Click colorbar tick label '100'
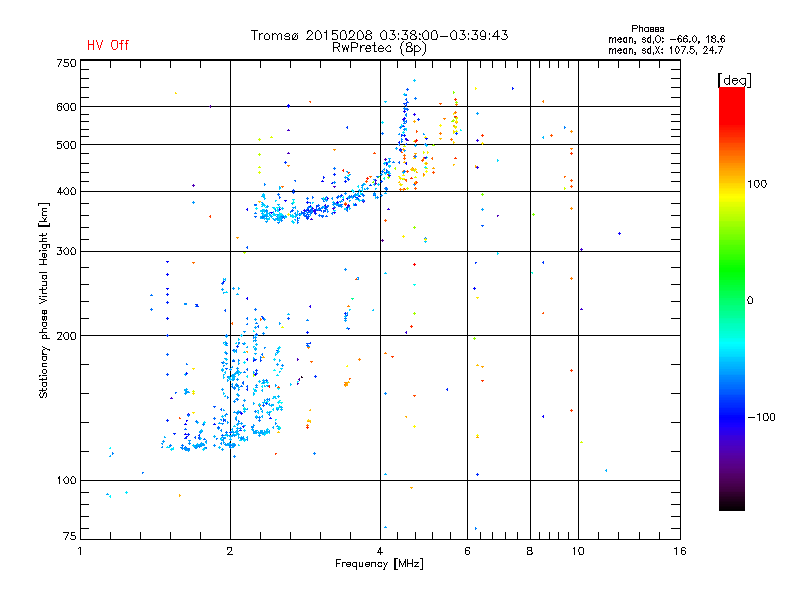 coord(757,184)
